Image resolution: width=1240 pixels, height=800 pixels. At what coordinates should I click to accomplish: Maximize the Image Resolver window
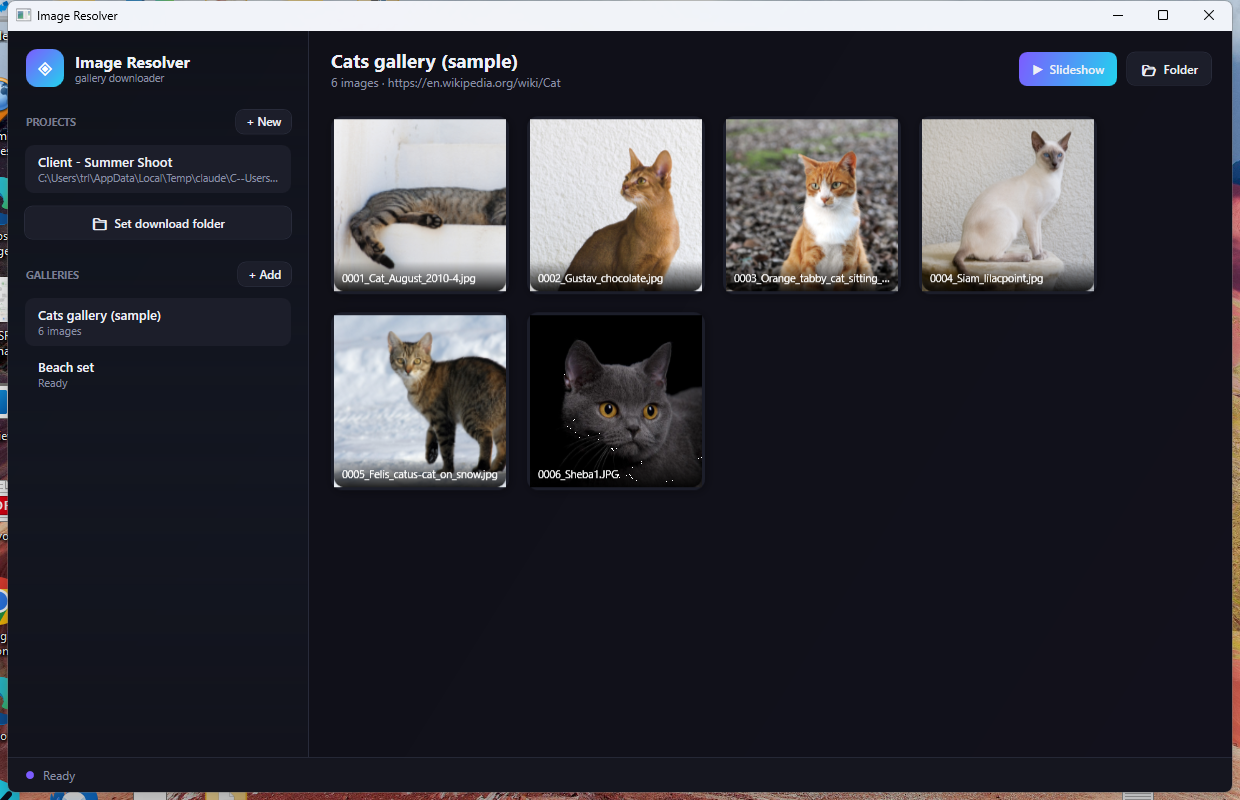tap(1163, 15)
